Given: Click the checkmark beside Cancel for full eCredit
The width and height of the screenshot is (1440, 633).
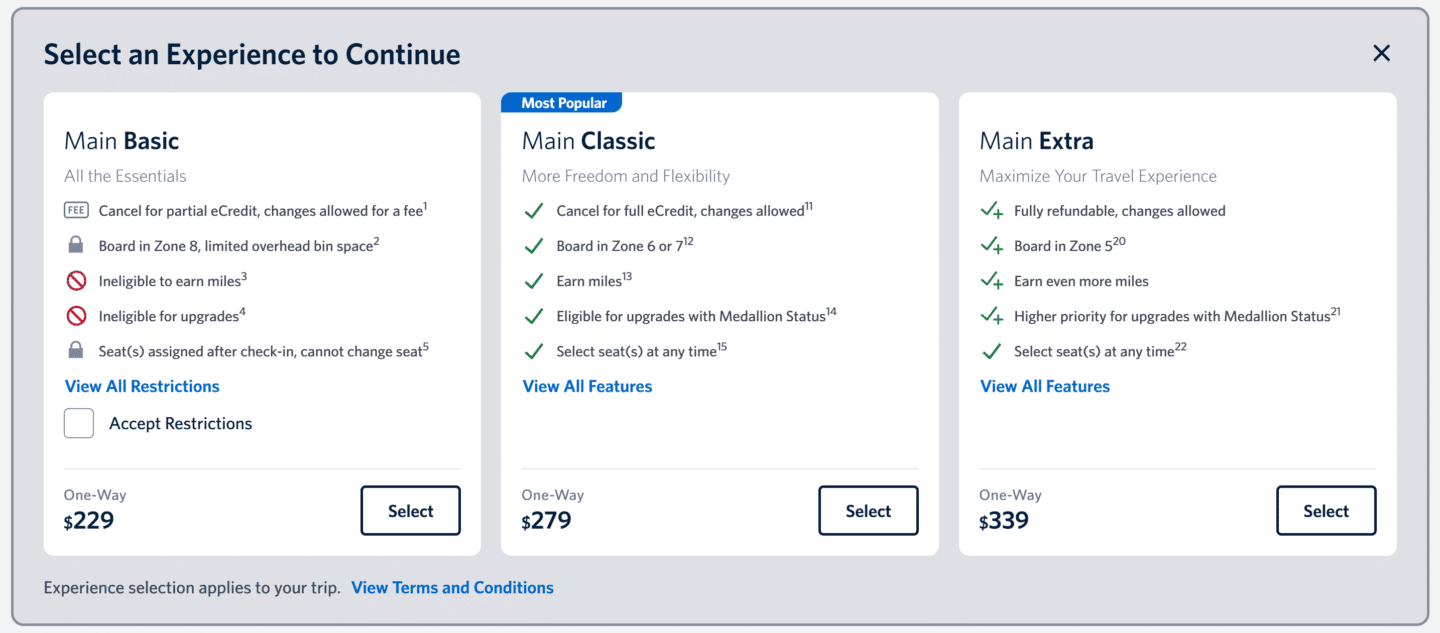Looking at the screenshot, I should [534, 211].
